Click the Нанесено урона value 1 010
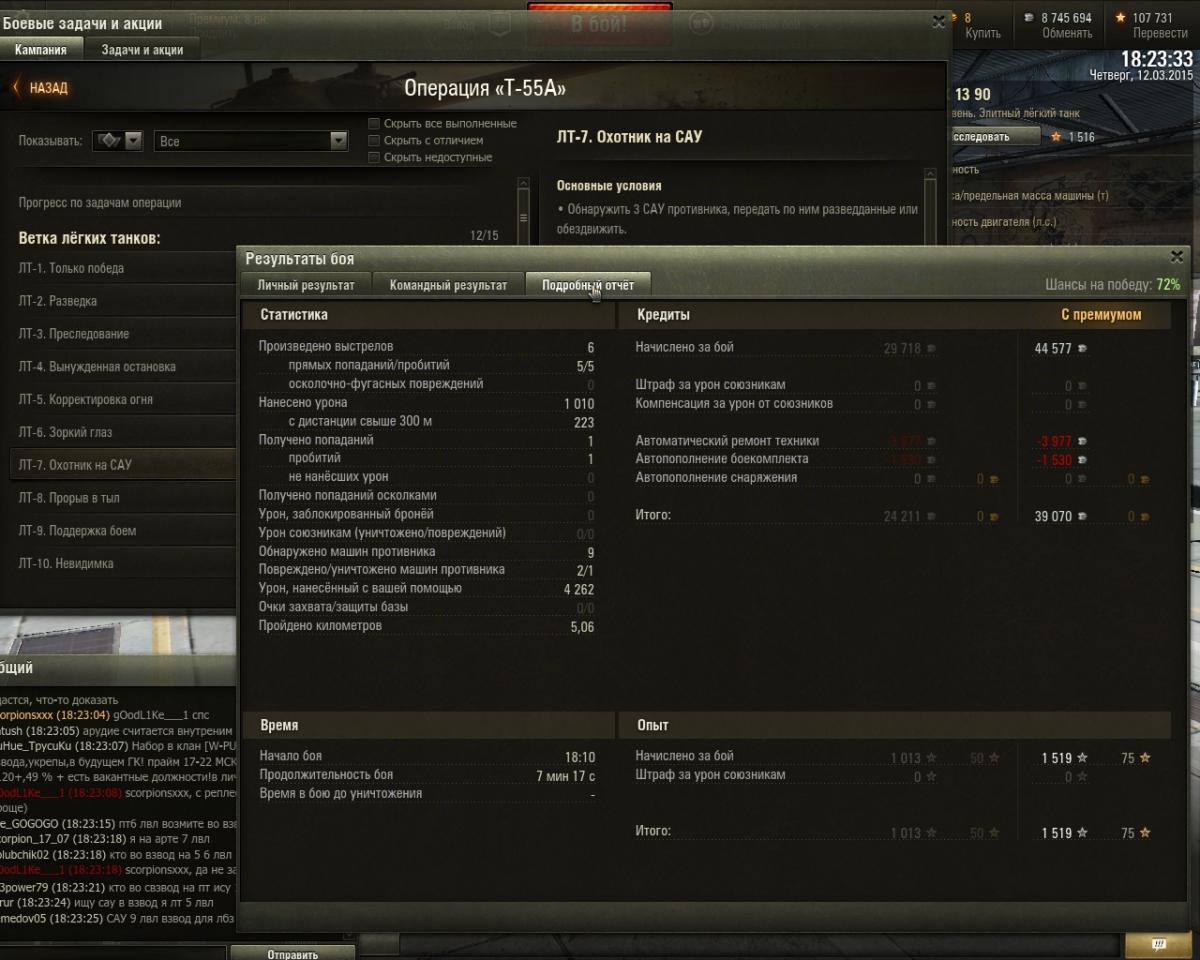This screenshot has height=960, width=1200. pyautogui.click(x=579, y=404)
